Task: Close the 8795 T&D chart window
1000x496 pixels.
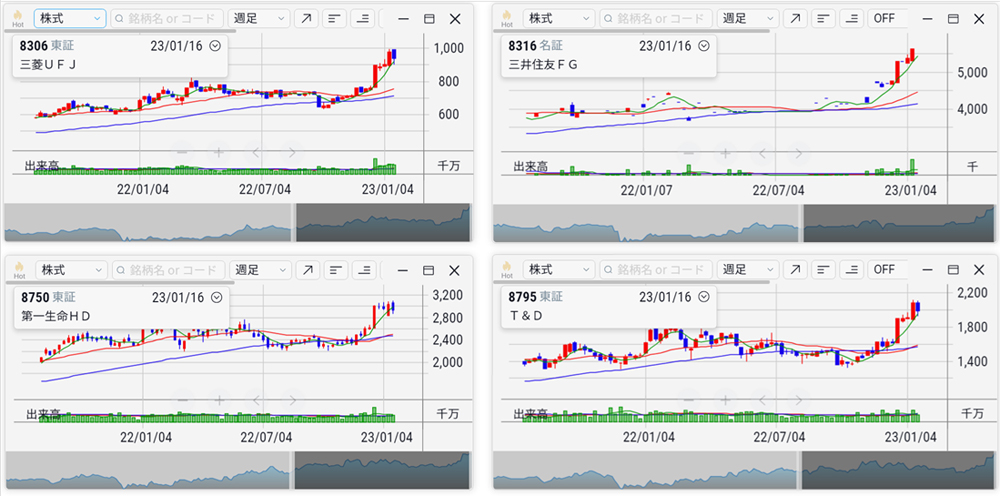Action: pyautogui.click(x=978, y=269)
